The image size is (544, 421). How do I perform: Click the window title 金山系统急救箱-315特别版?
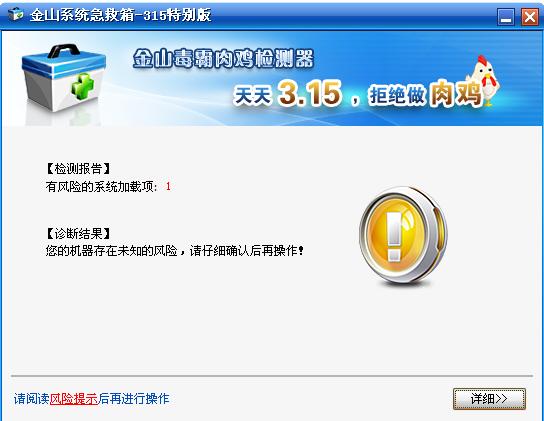(x=120, y=15)
